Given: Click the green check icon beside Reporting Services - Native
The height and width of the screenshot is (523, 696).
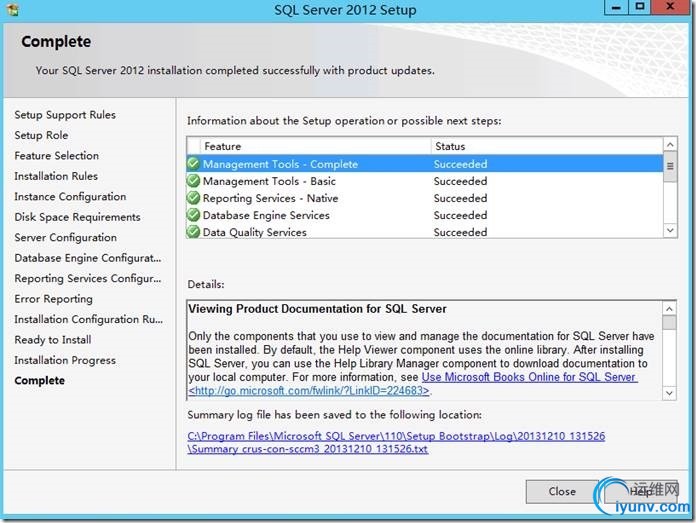Looking at the screenshot, I should [193, 198].
